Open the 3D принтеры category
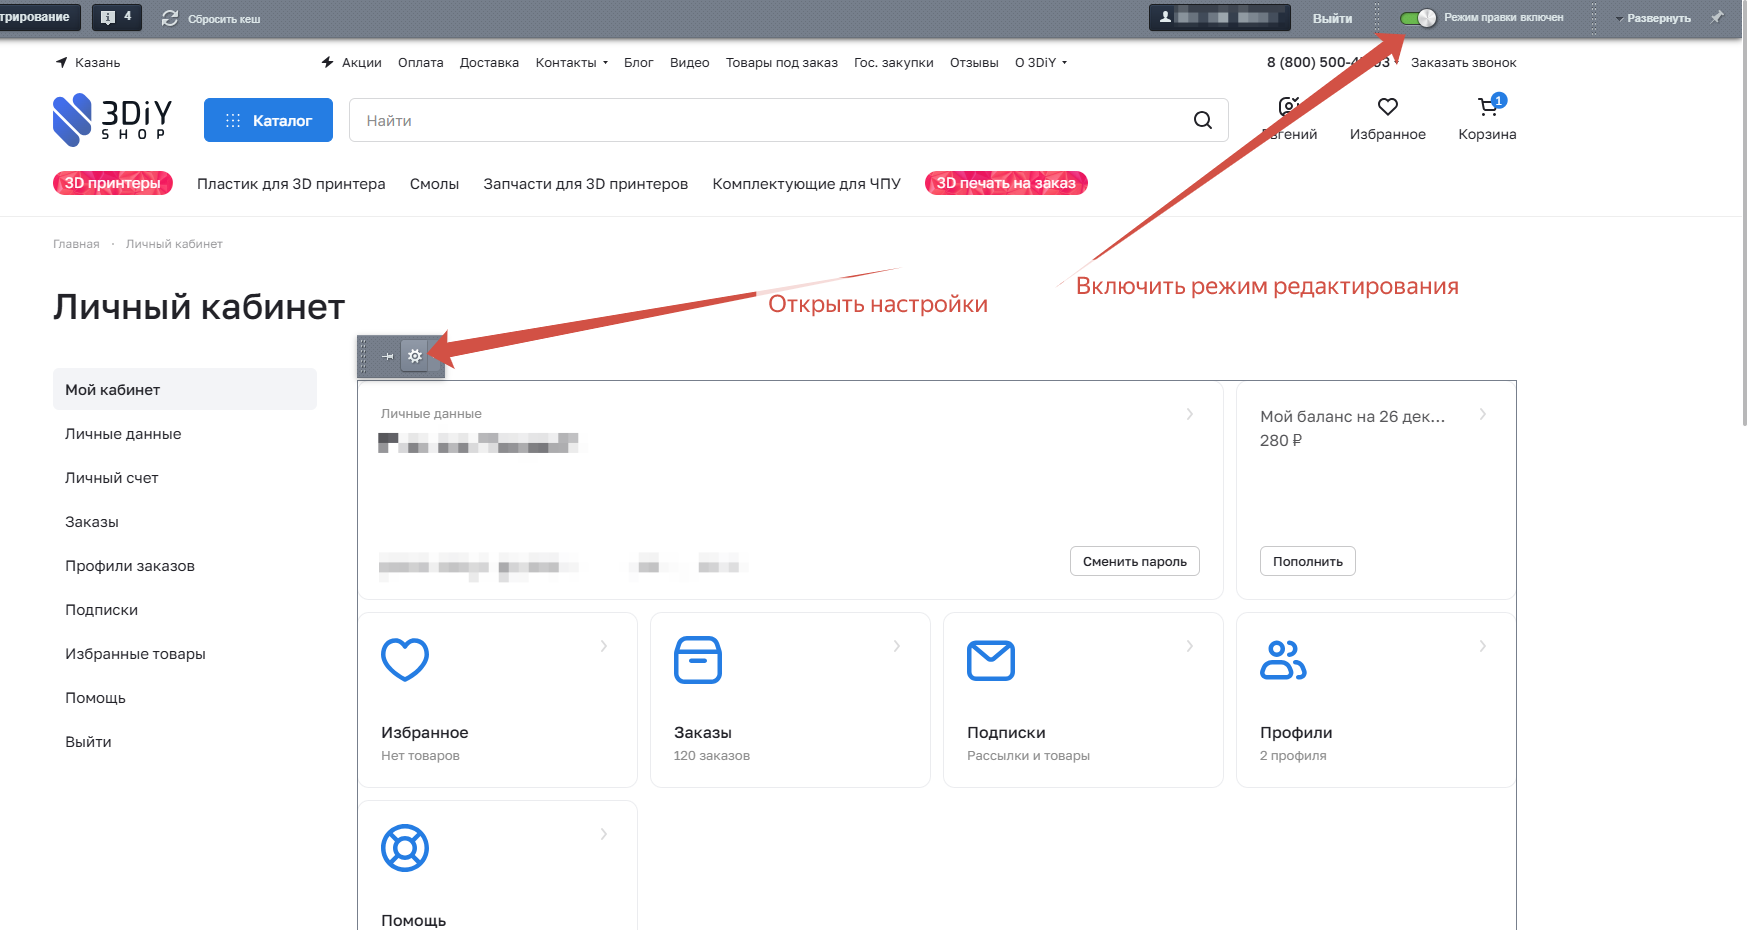The height and width of the screenshot is (930, 1748). click(113, 183)
